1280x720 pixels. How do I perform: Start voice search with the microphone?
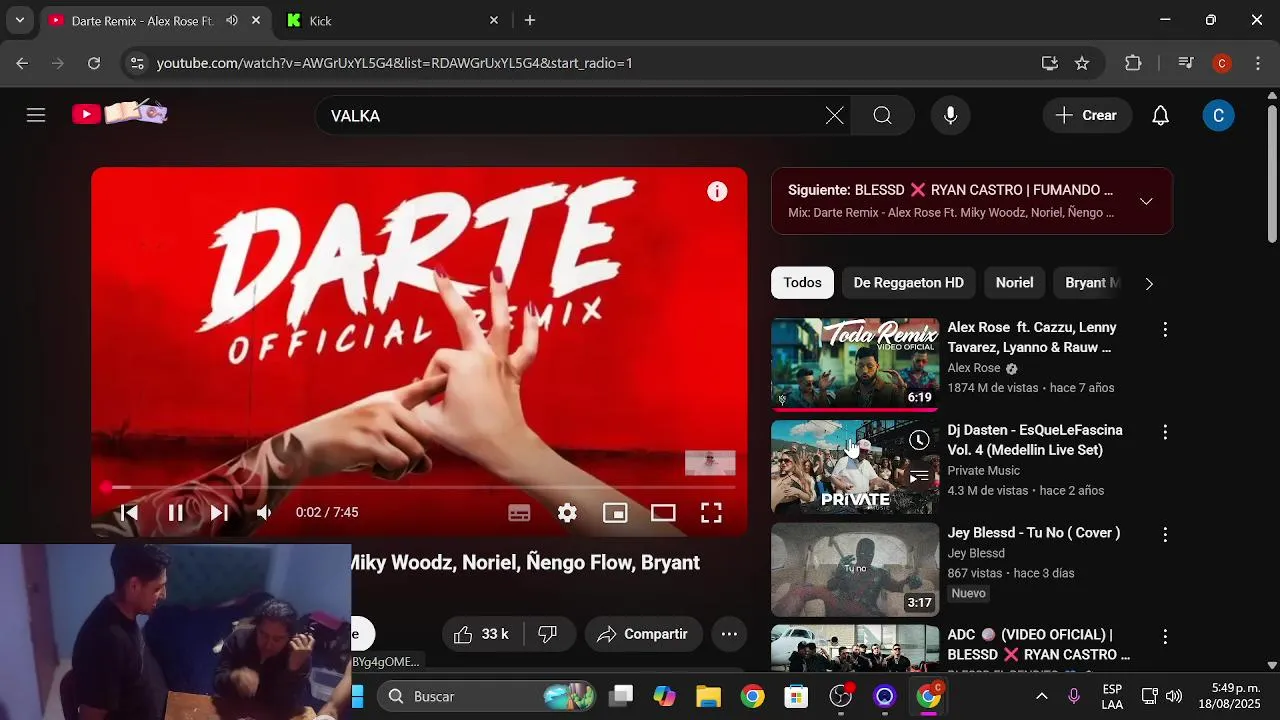950,116
